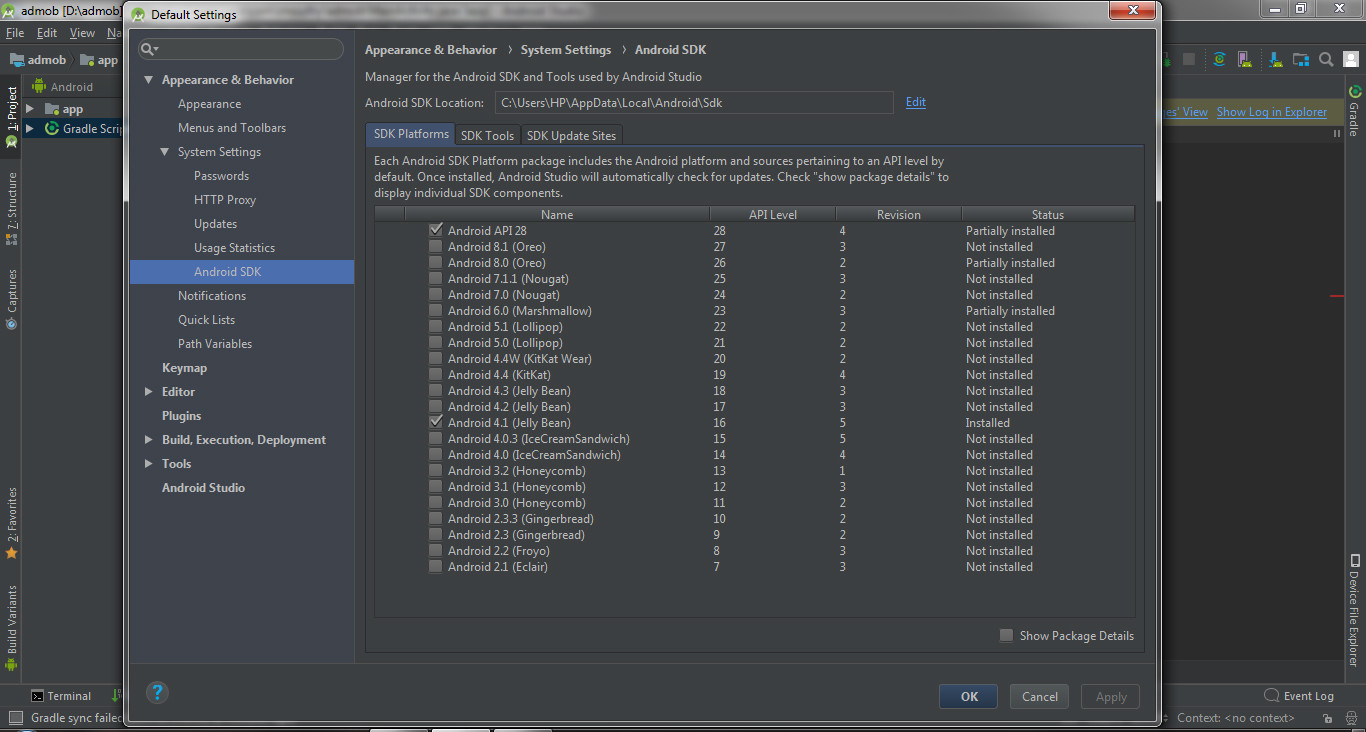The width and height of the screenshot is (1366, 732).
Task: Check the Android 2.1 (Eclair) checkbox
Action: coord(435,566)
